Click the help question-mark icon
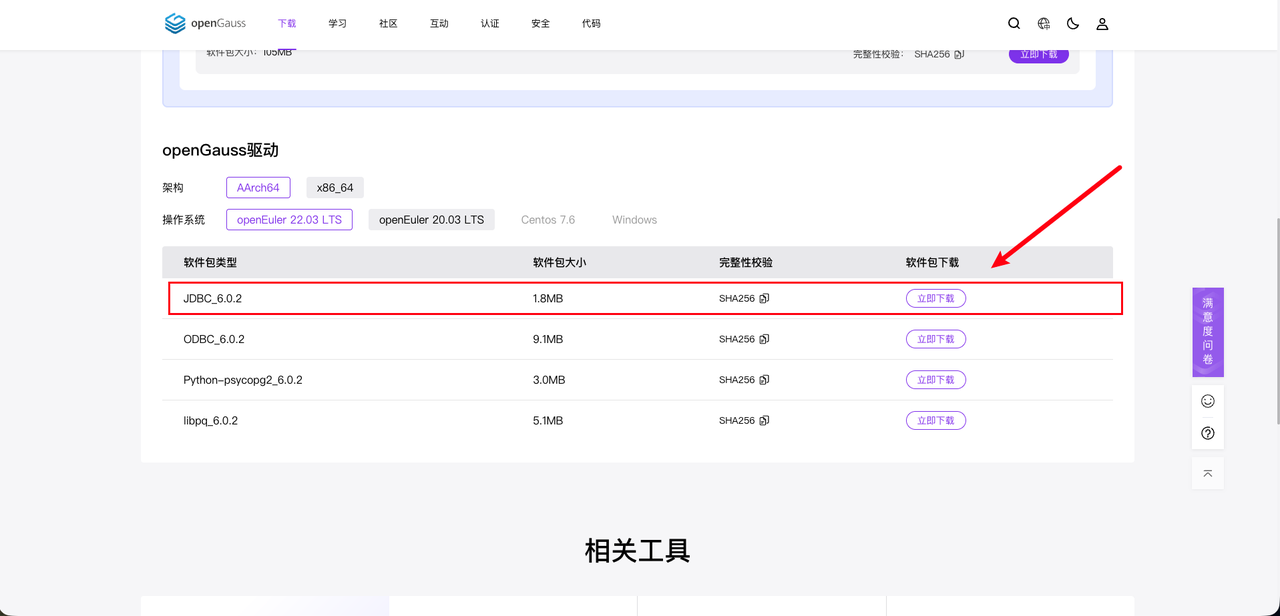This screenshot has width=1280, height=616. (x=1207, y=432)
